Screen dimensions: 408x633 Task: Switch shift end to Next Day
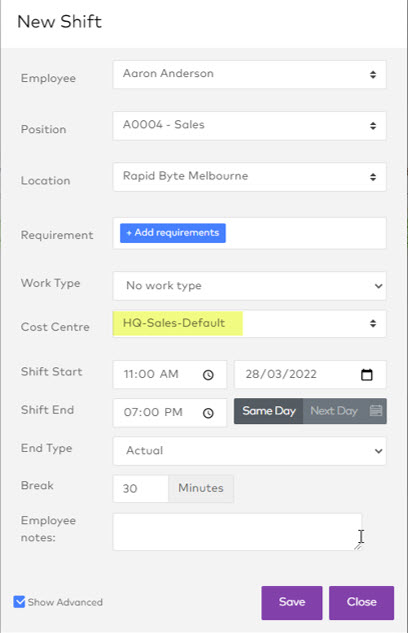[334, 411]
